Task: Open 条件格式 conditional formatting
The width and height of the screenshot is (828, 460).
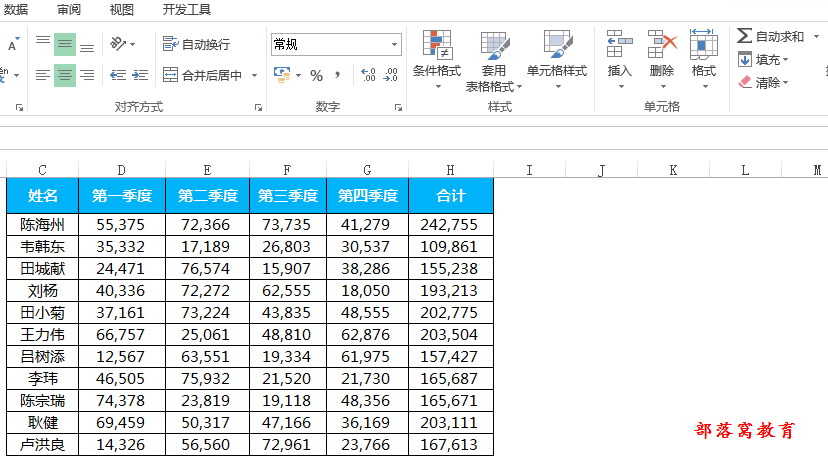Action: [x=437, y=60]
